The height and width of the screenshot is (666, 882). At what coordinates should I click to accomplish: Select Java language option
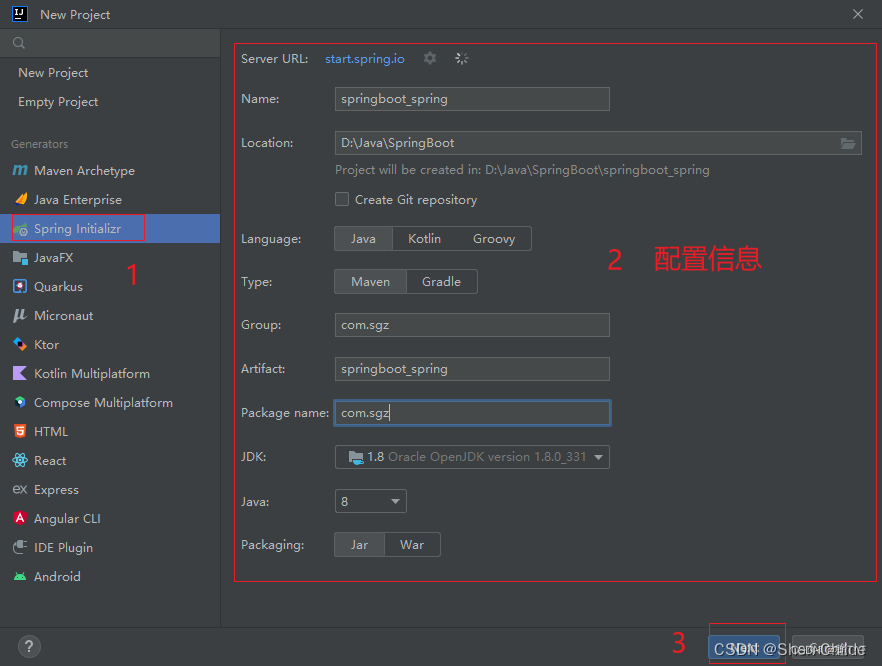coord(363,238)
